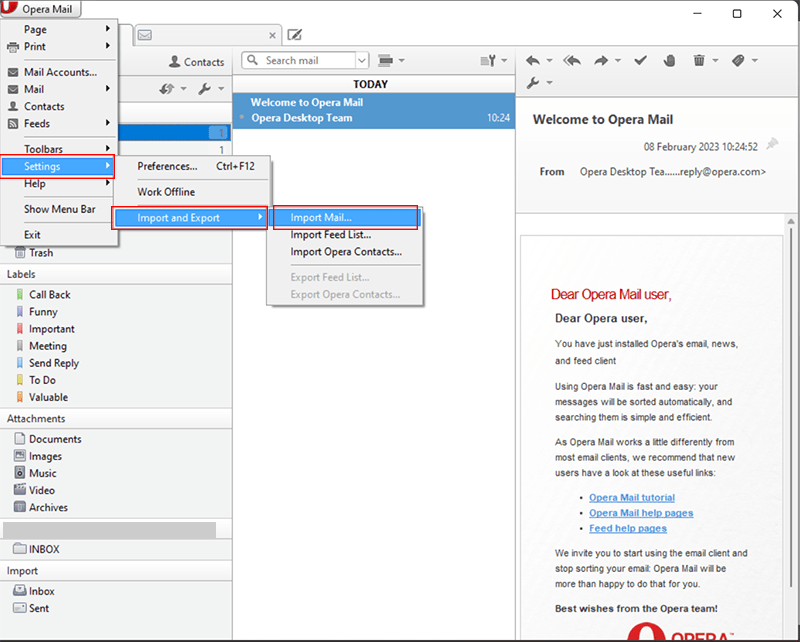Mark the message read with the checkmark icon
The width and height of the screenshot is (800, 642).
[x=640, y=60]
